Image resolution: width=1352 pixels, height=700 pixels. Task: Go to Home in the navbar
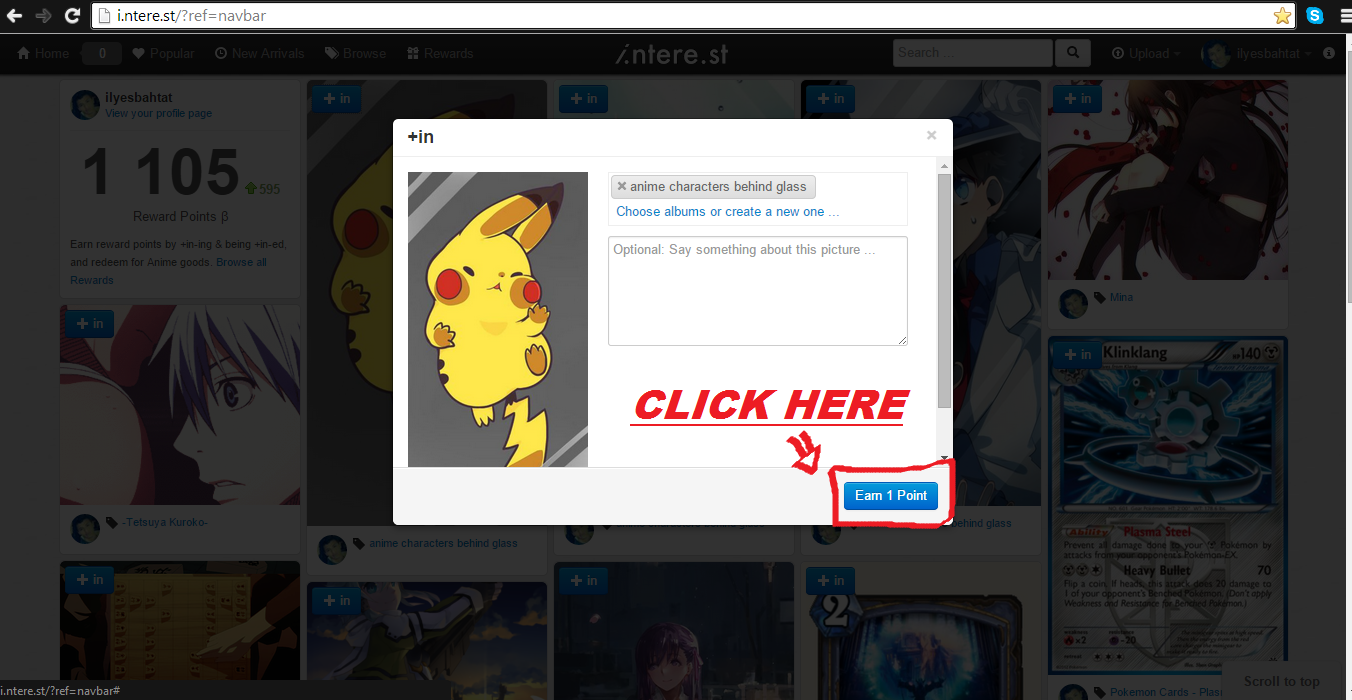point(43,53)
